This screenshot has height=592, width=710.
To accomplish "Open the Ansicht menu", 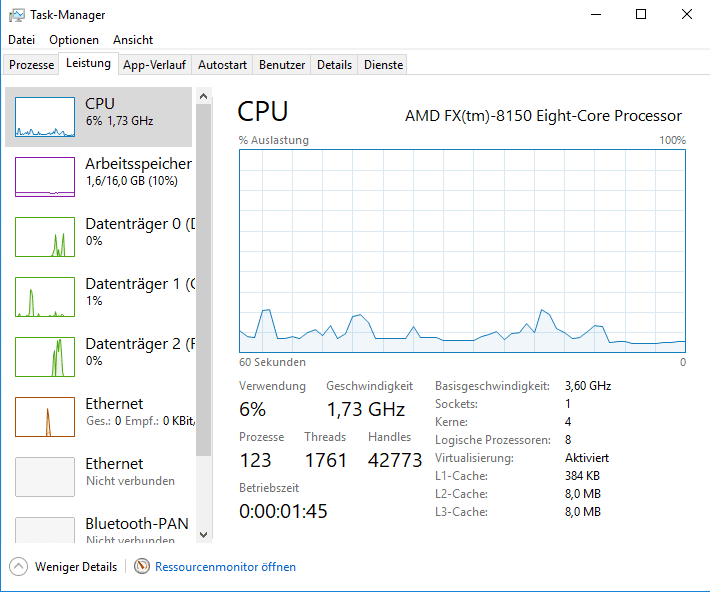I will pyautogui.click(x=133, y=40).
